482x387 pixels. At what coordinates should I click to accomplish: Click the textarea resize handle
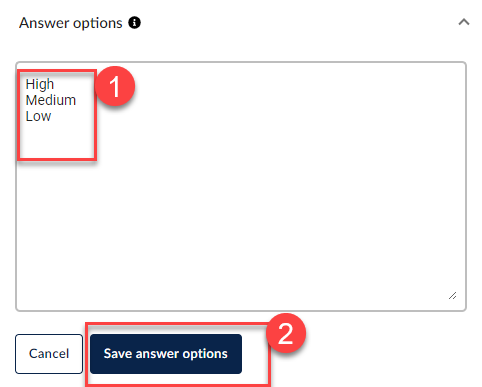[x=452, y=296]
